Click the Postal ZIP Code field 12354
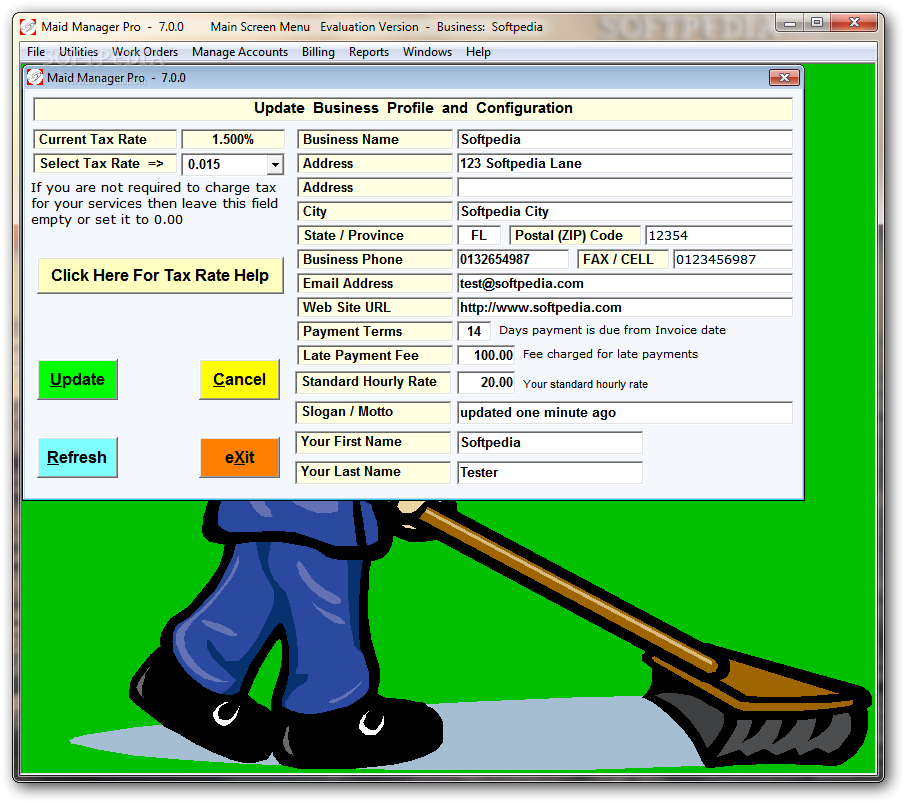Image resolution: width=905 pixels, height=803 pixels. (719, 236)
